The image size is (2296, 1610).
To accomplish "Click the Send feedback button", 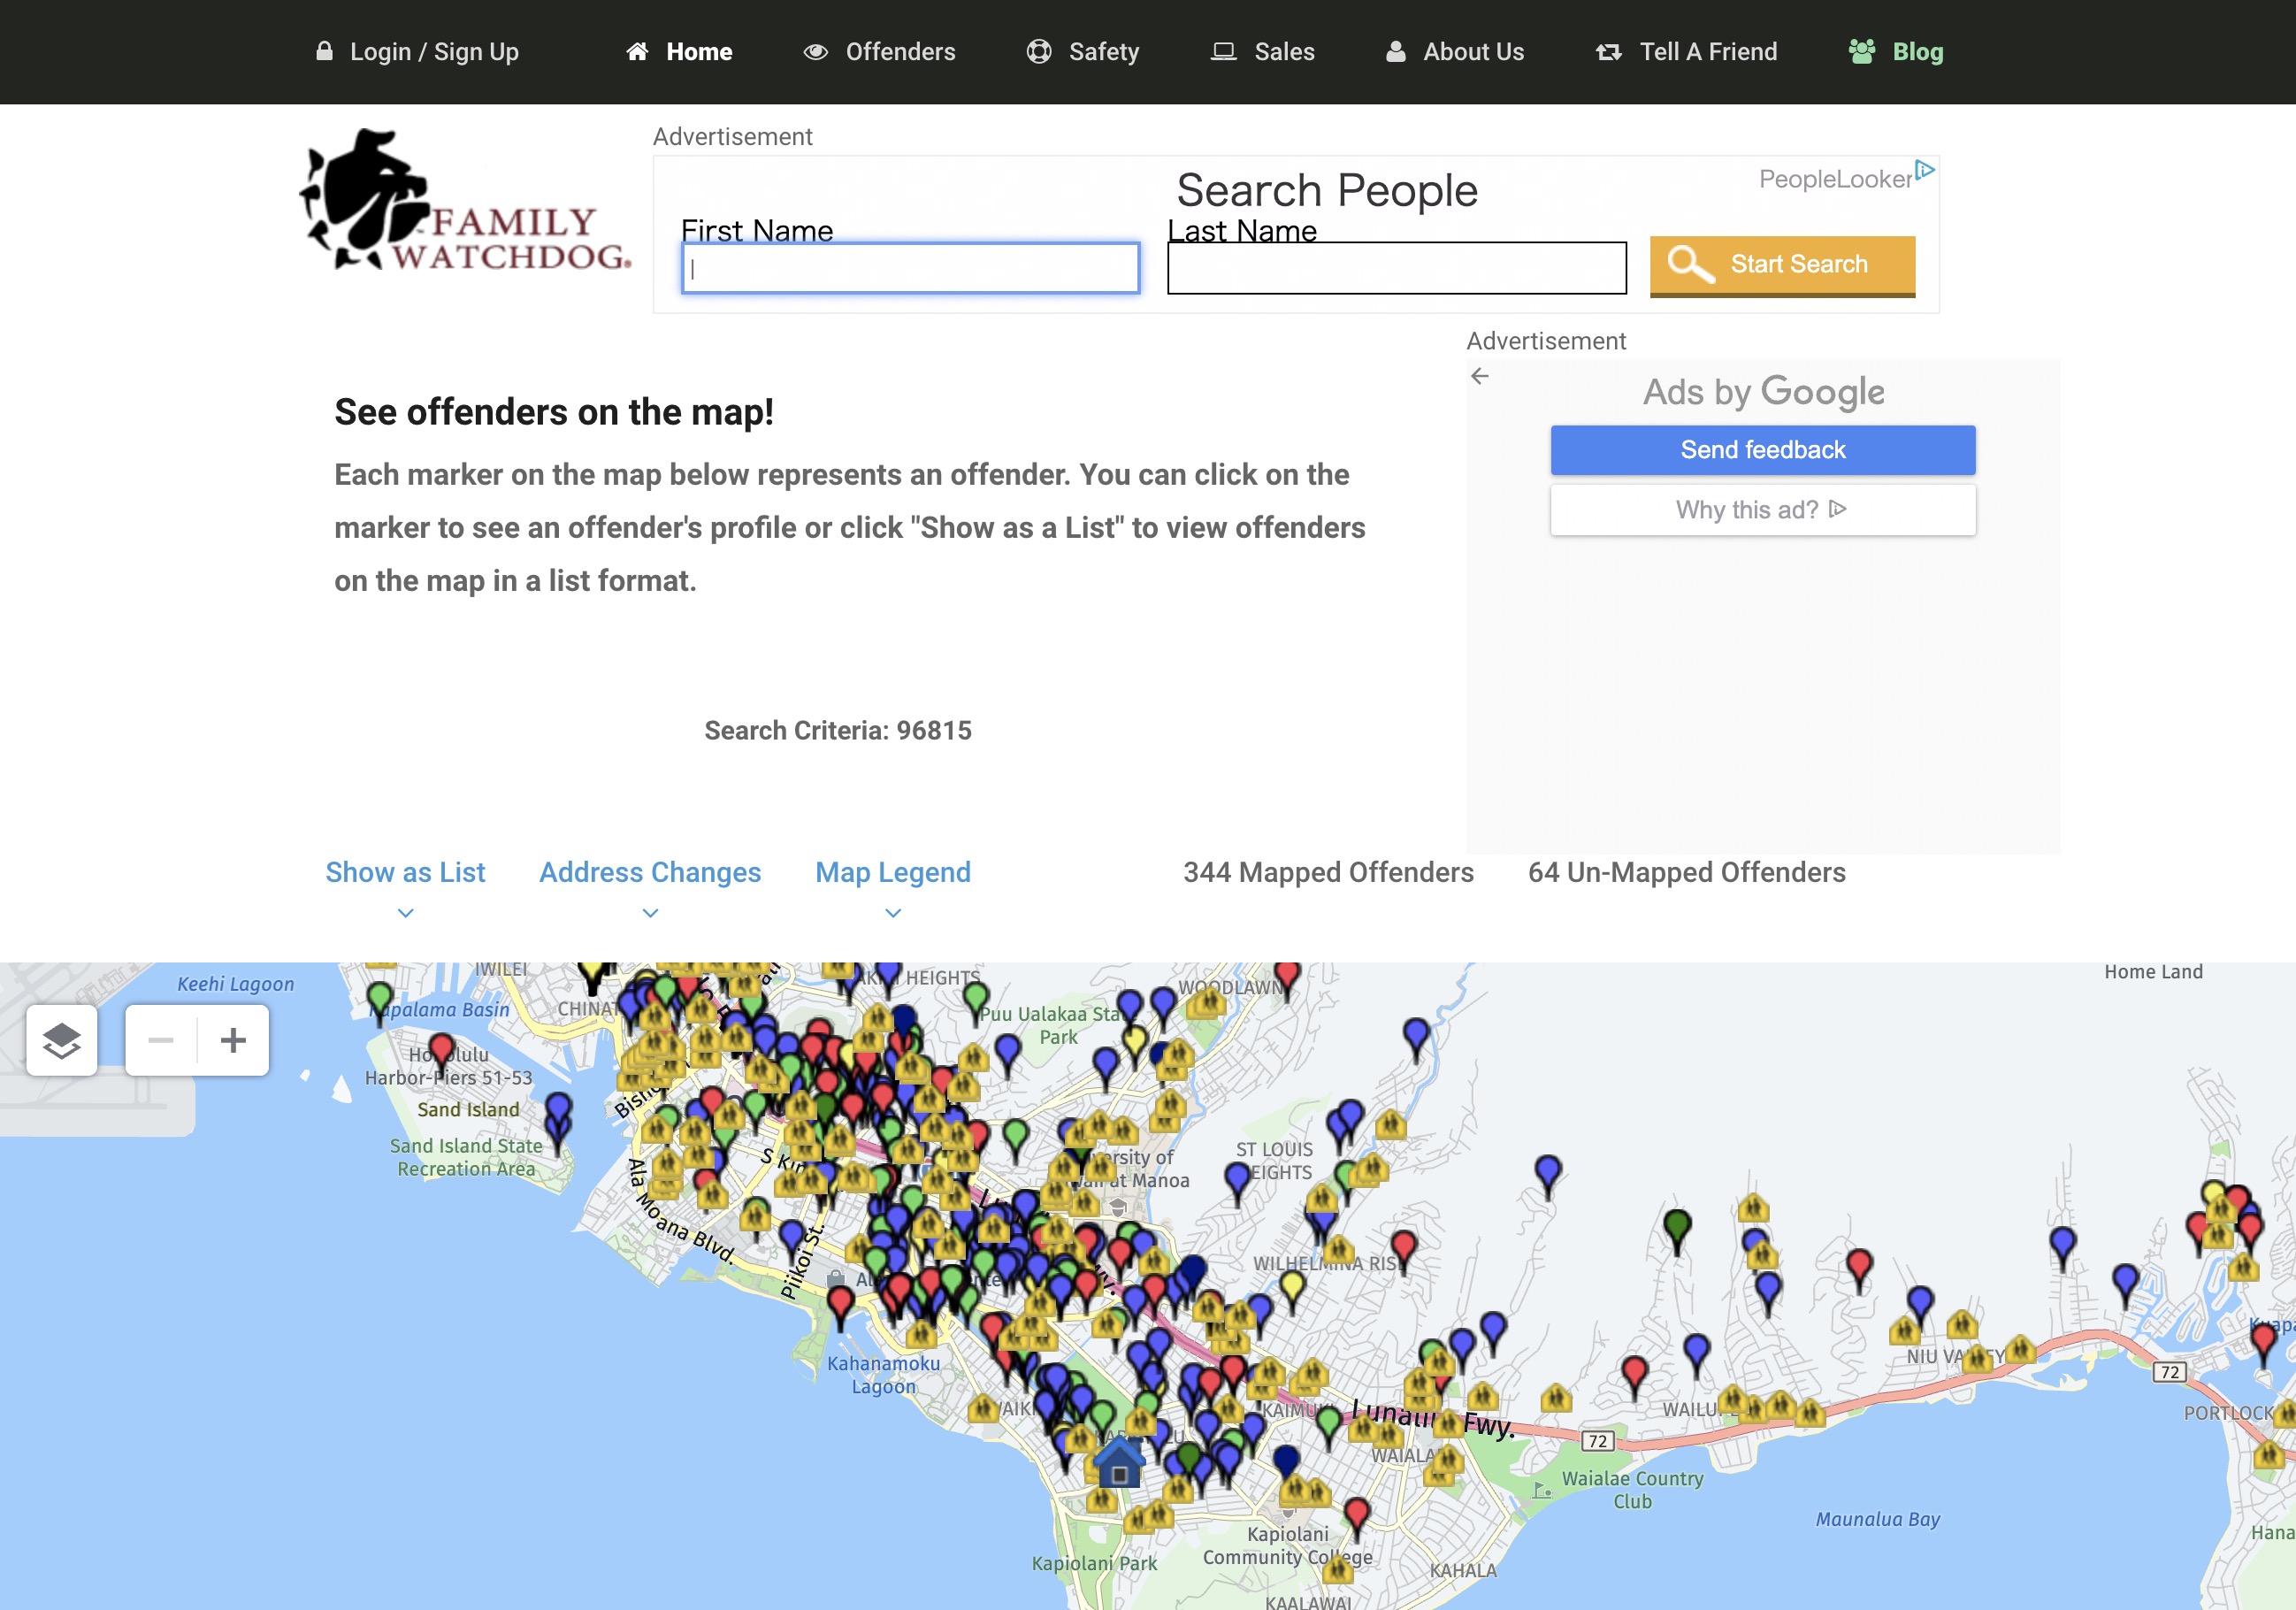I will (1762, 450).
